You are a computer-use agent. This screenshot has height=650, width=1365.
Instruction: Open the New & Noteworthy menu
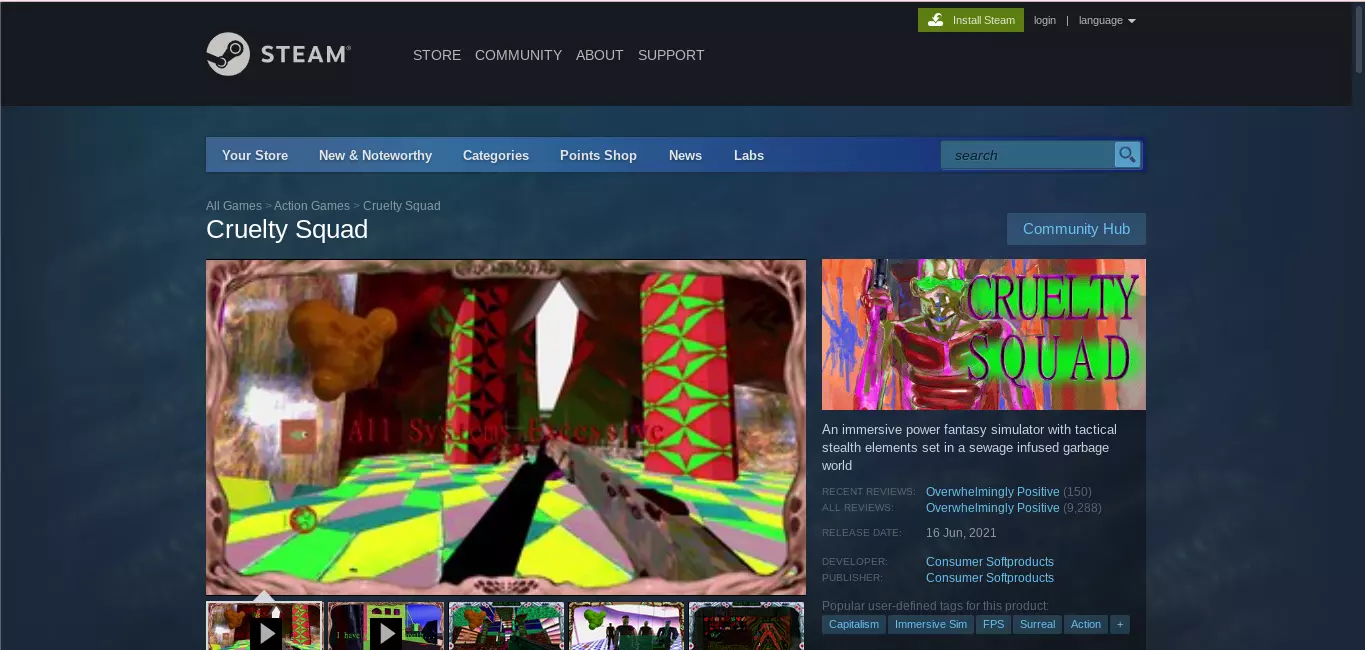[375, 155]
